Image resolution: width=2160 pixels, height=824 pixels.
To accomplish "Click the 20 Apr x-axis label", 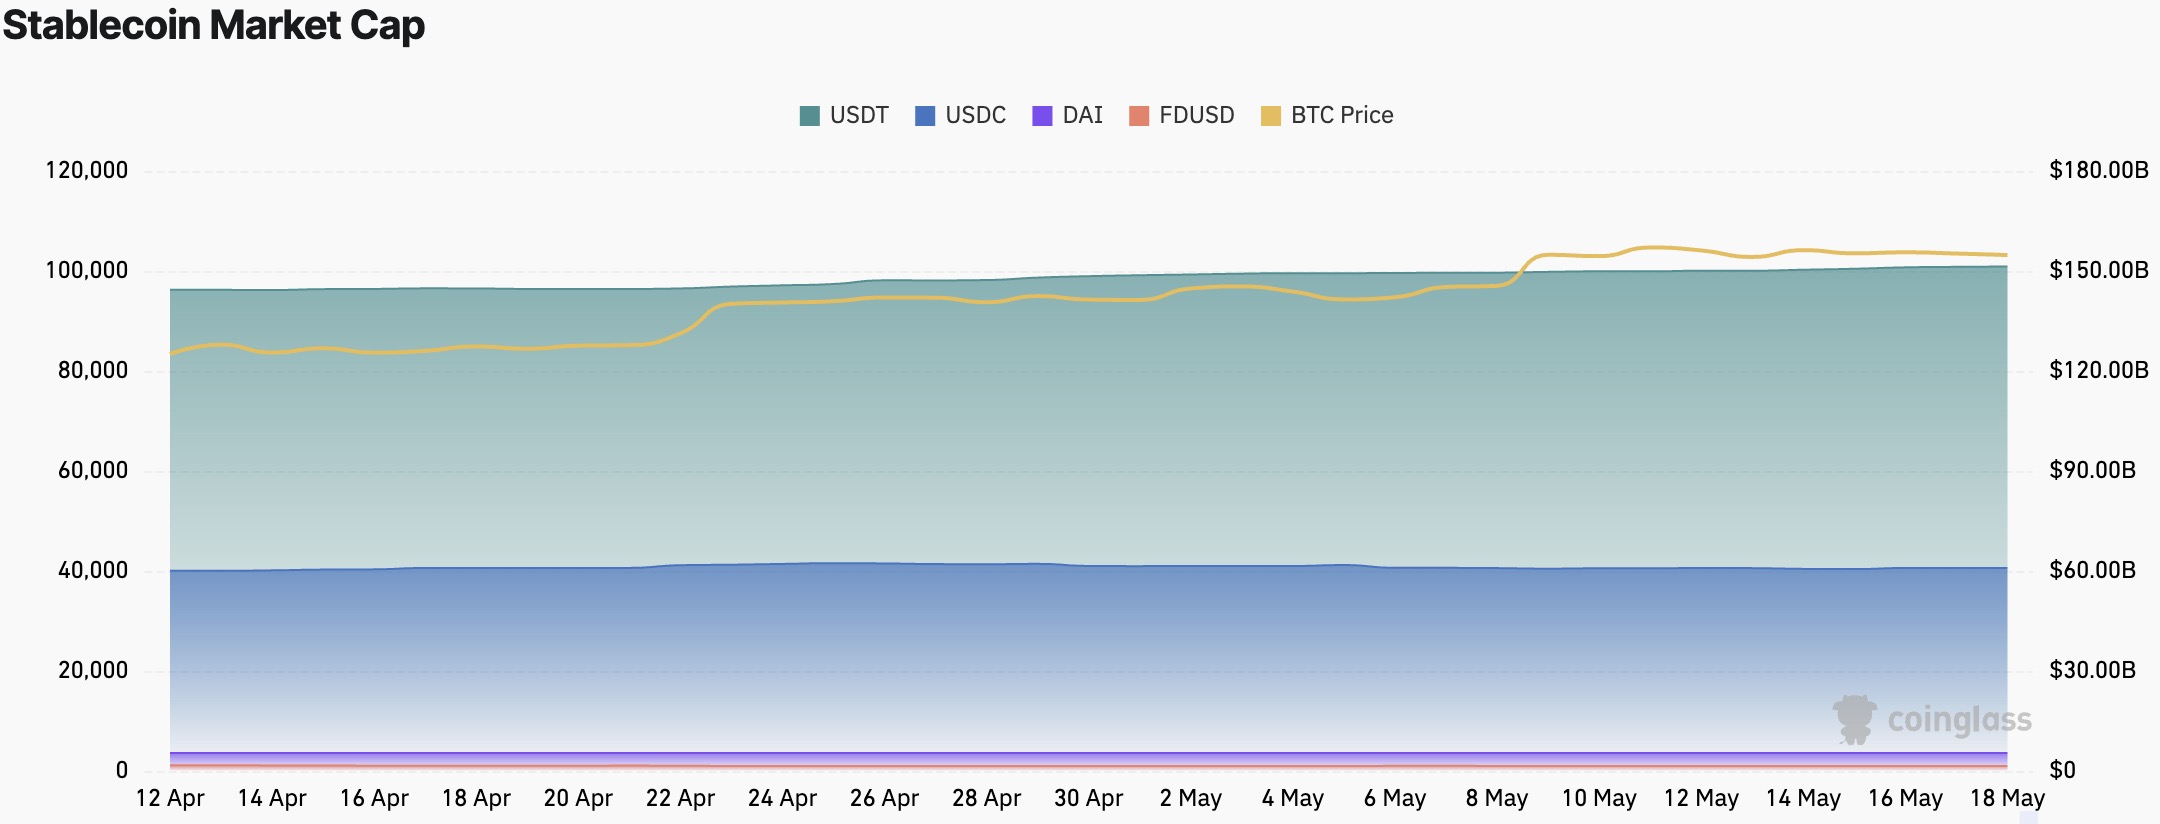I will point(578,799).
